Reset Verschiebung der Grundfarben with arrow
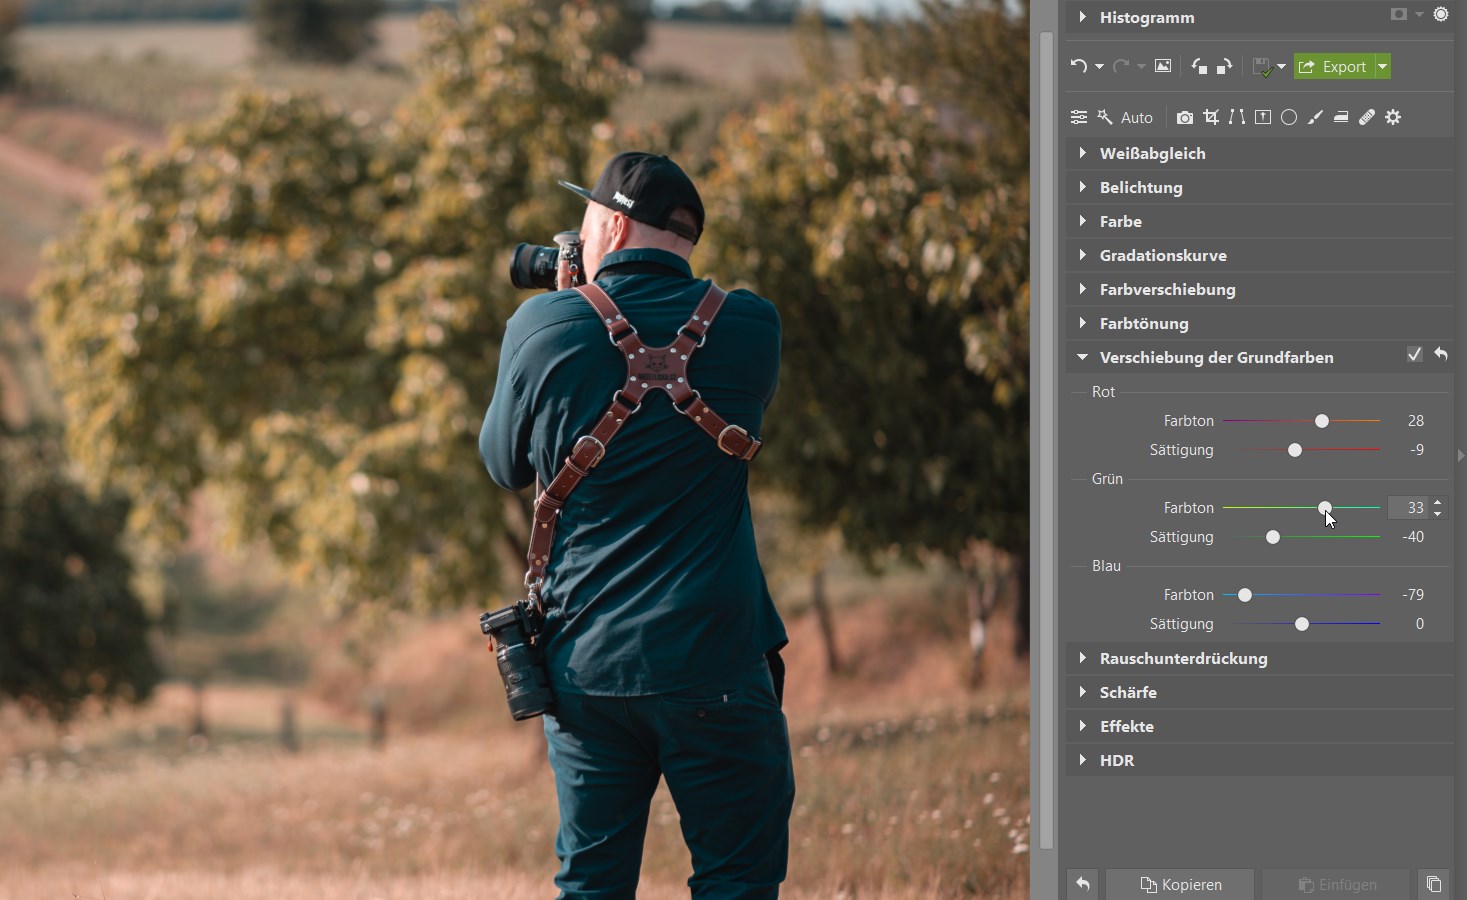Screen dimensions: 1467x900 [1441, 354]
